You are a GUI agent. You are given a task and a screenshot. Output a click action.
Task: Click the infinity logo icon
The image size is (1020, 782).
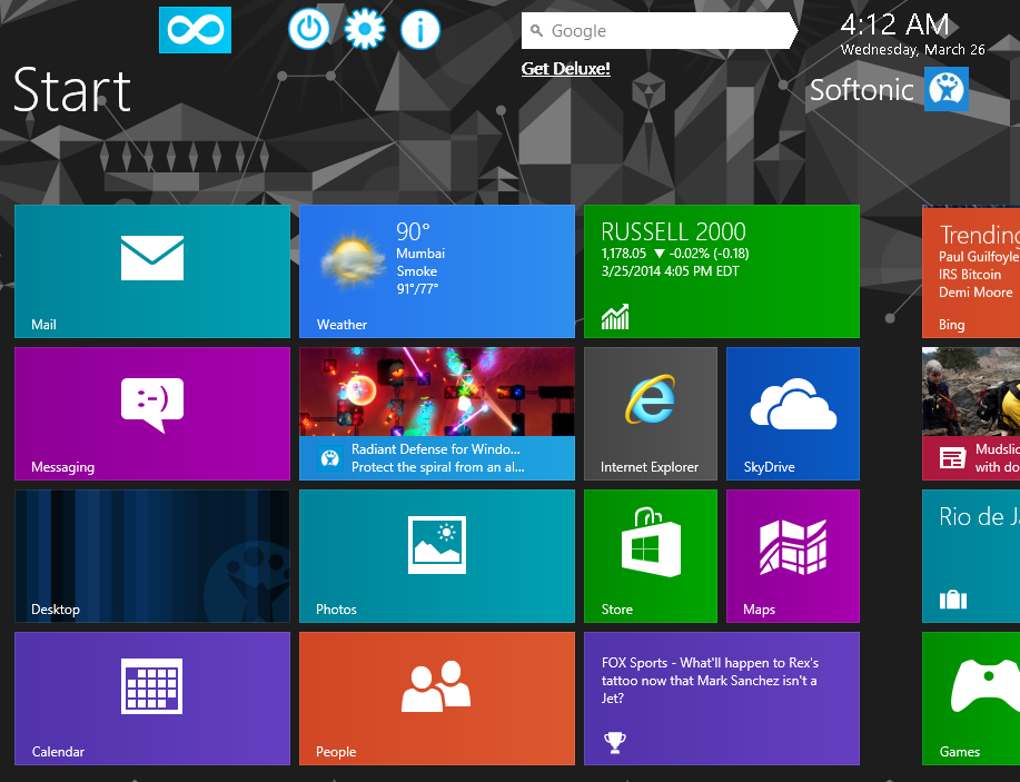coord(195,29)
